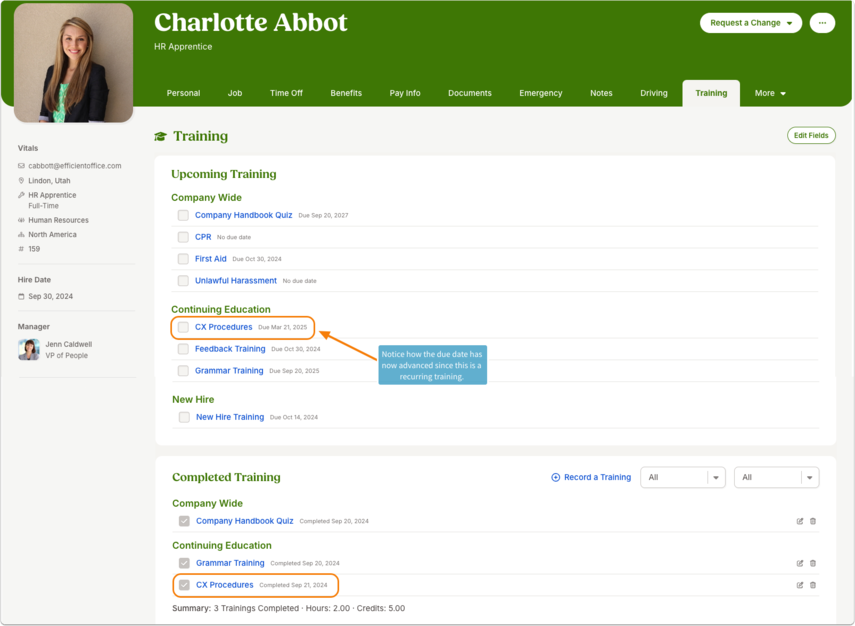Open the Unlawful Harassment training link

(236, 281)
